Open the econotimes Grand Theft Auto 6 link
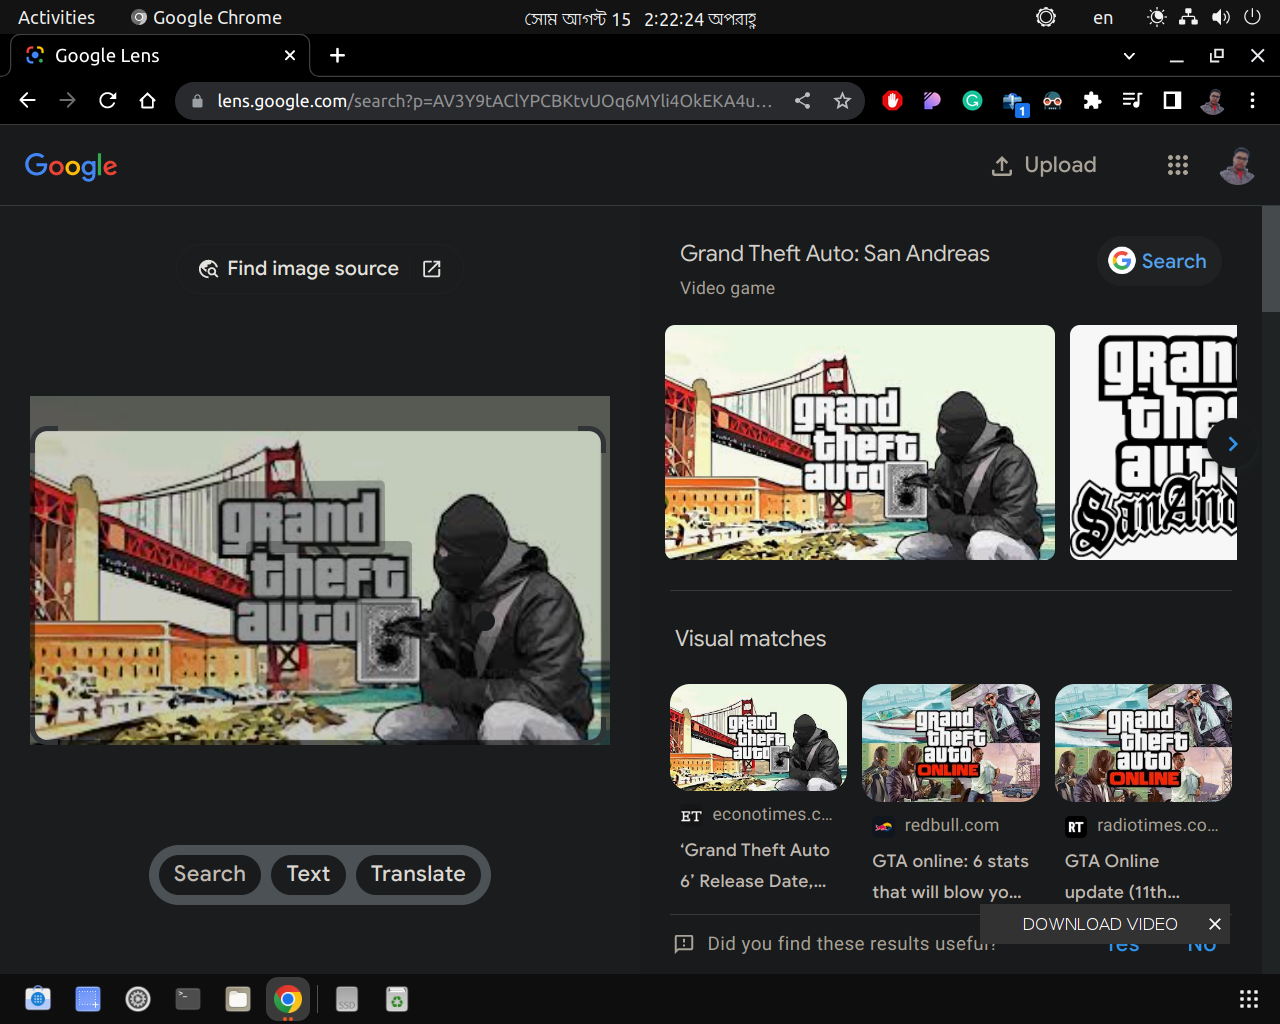This screenshot has width=1280, height=1024. [x=755, y=865]
